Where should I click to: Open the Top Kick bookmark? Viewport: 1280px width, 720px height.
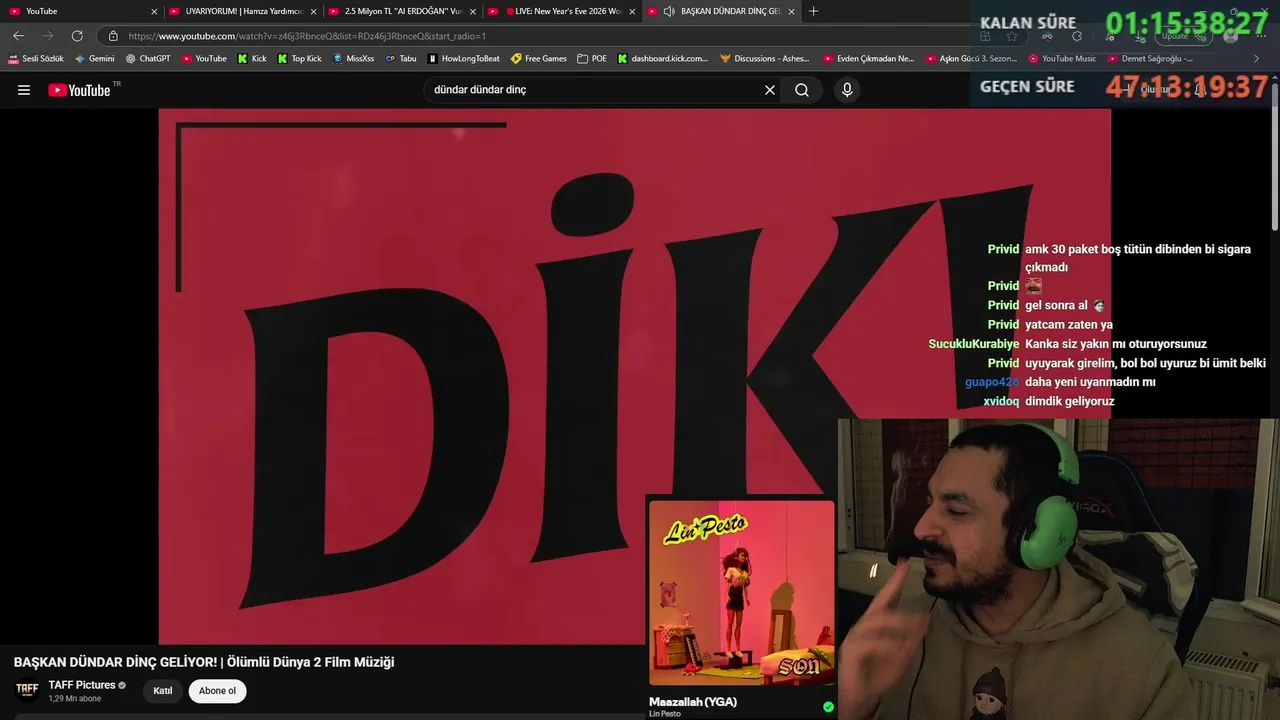(299, 59)
